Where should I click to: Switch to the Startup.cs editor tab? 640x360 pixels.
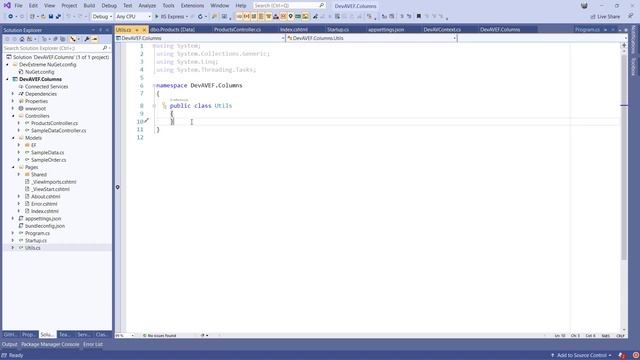pos(338,30)
